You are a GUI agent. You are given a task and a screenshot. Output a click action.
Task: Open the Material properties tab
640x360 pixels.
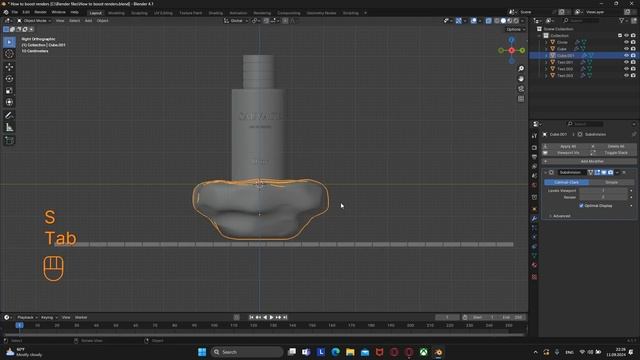tap(534, 265)
